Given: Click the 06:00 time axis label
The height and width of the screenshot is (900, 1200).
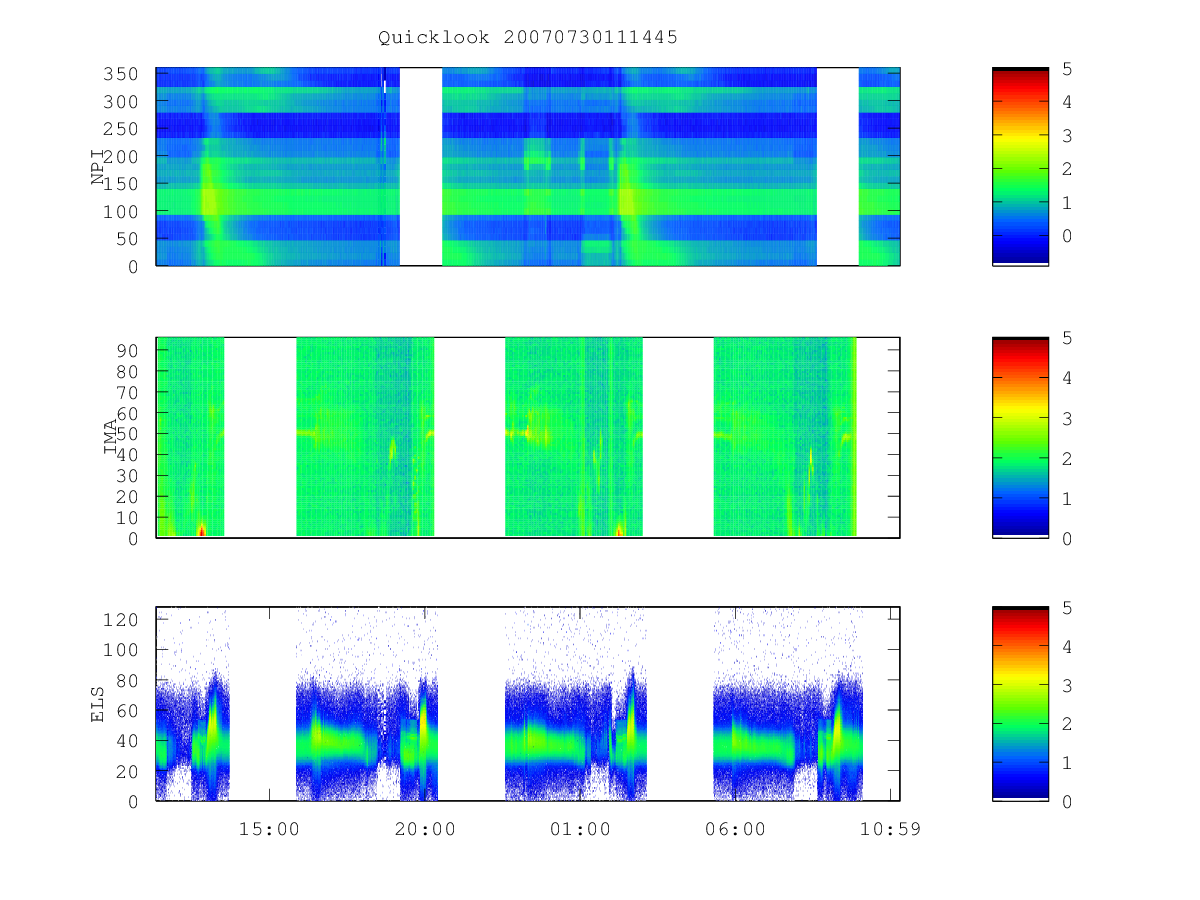Looking at the screenshot, I should pos(735,829).
